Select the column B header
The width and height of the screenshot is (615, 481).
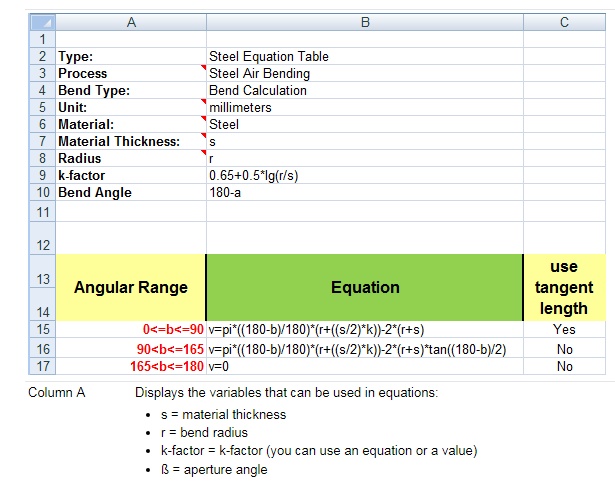365,22
